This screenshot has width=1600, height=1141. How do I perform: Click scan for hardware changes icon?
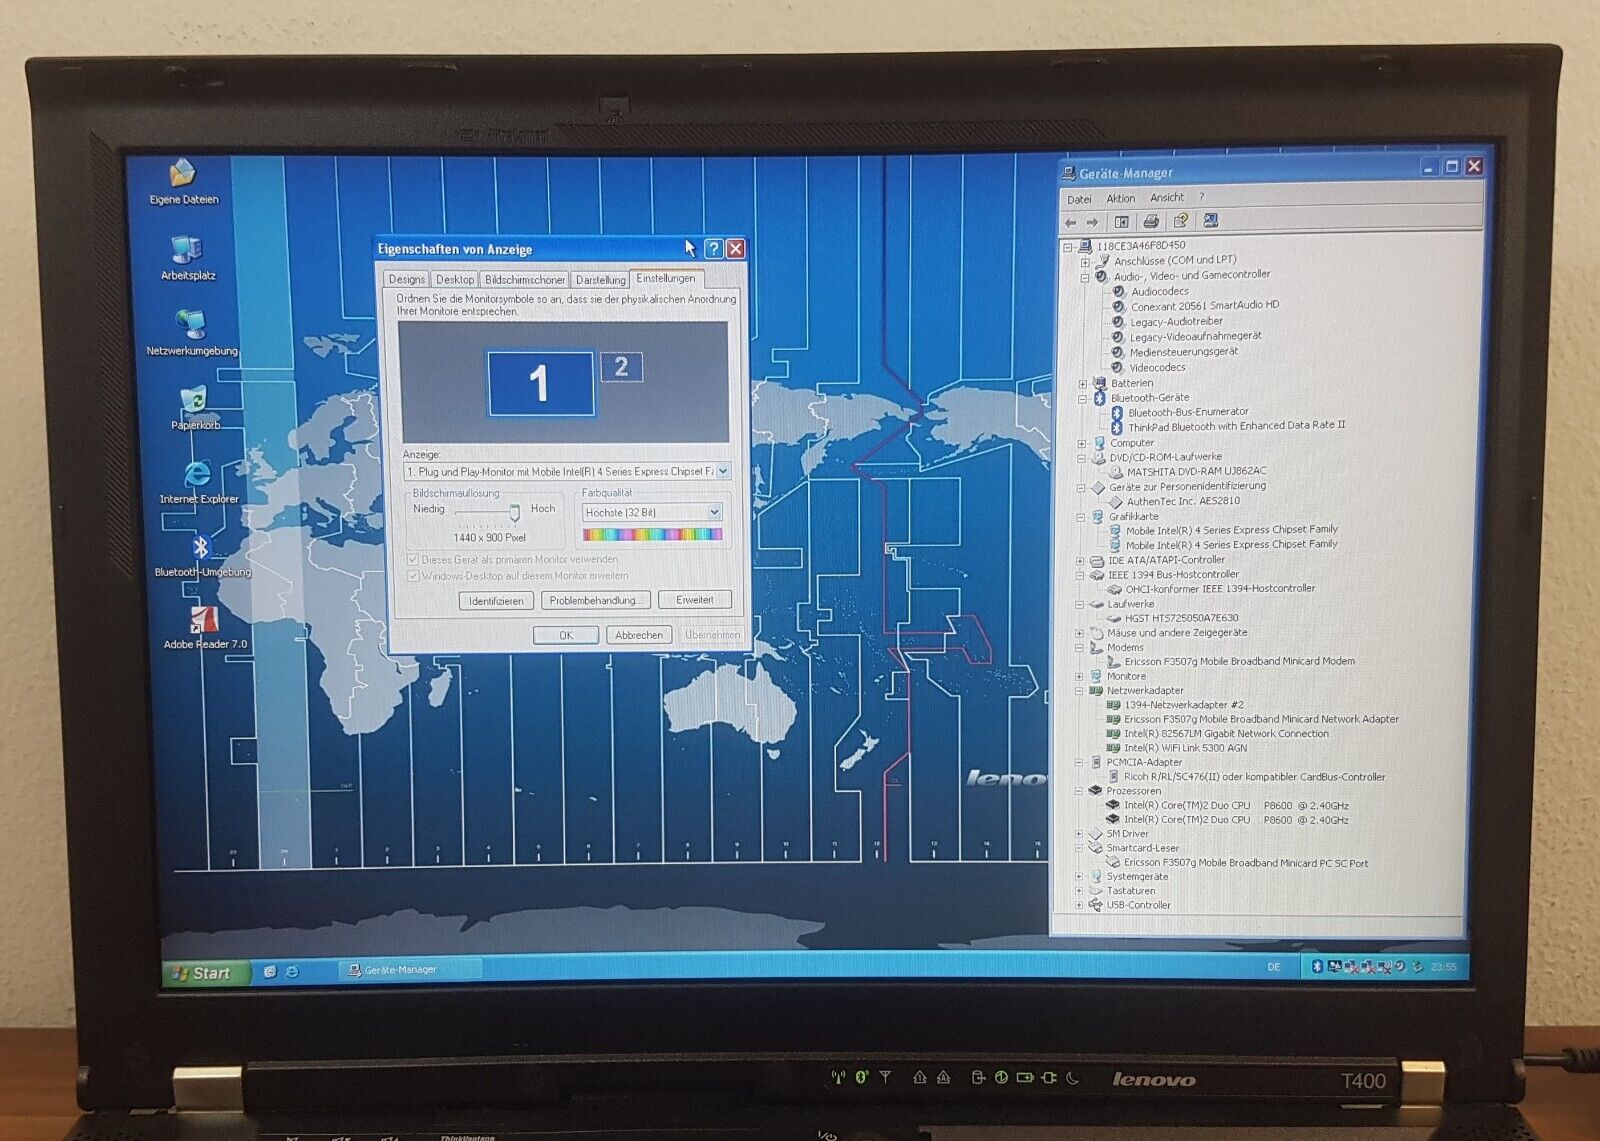pos(1210,220)
